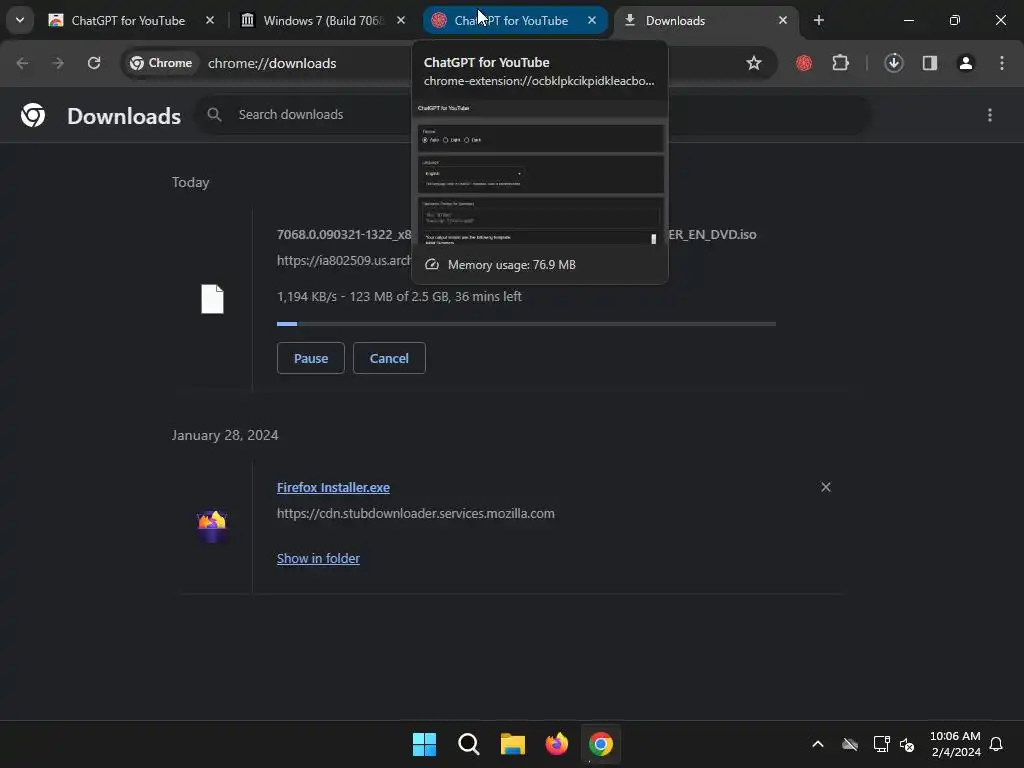The width and height of the screenshot is (1024, 768).
Task: Open the Firefox Installer.exe link
Action: coord(333,487)
